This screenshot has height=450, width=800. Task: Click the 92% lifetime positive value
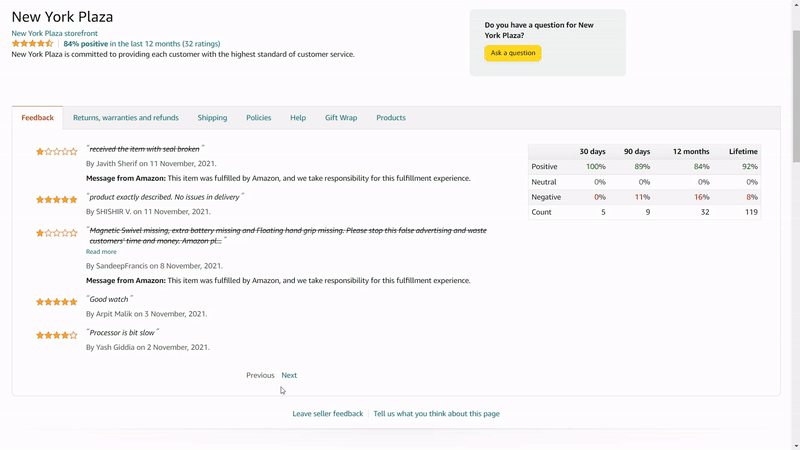[749, 167]
